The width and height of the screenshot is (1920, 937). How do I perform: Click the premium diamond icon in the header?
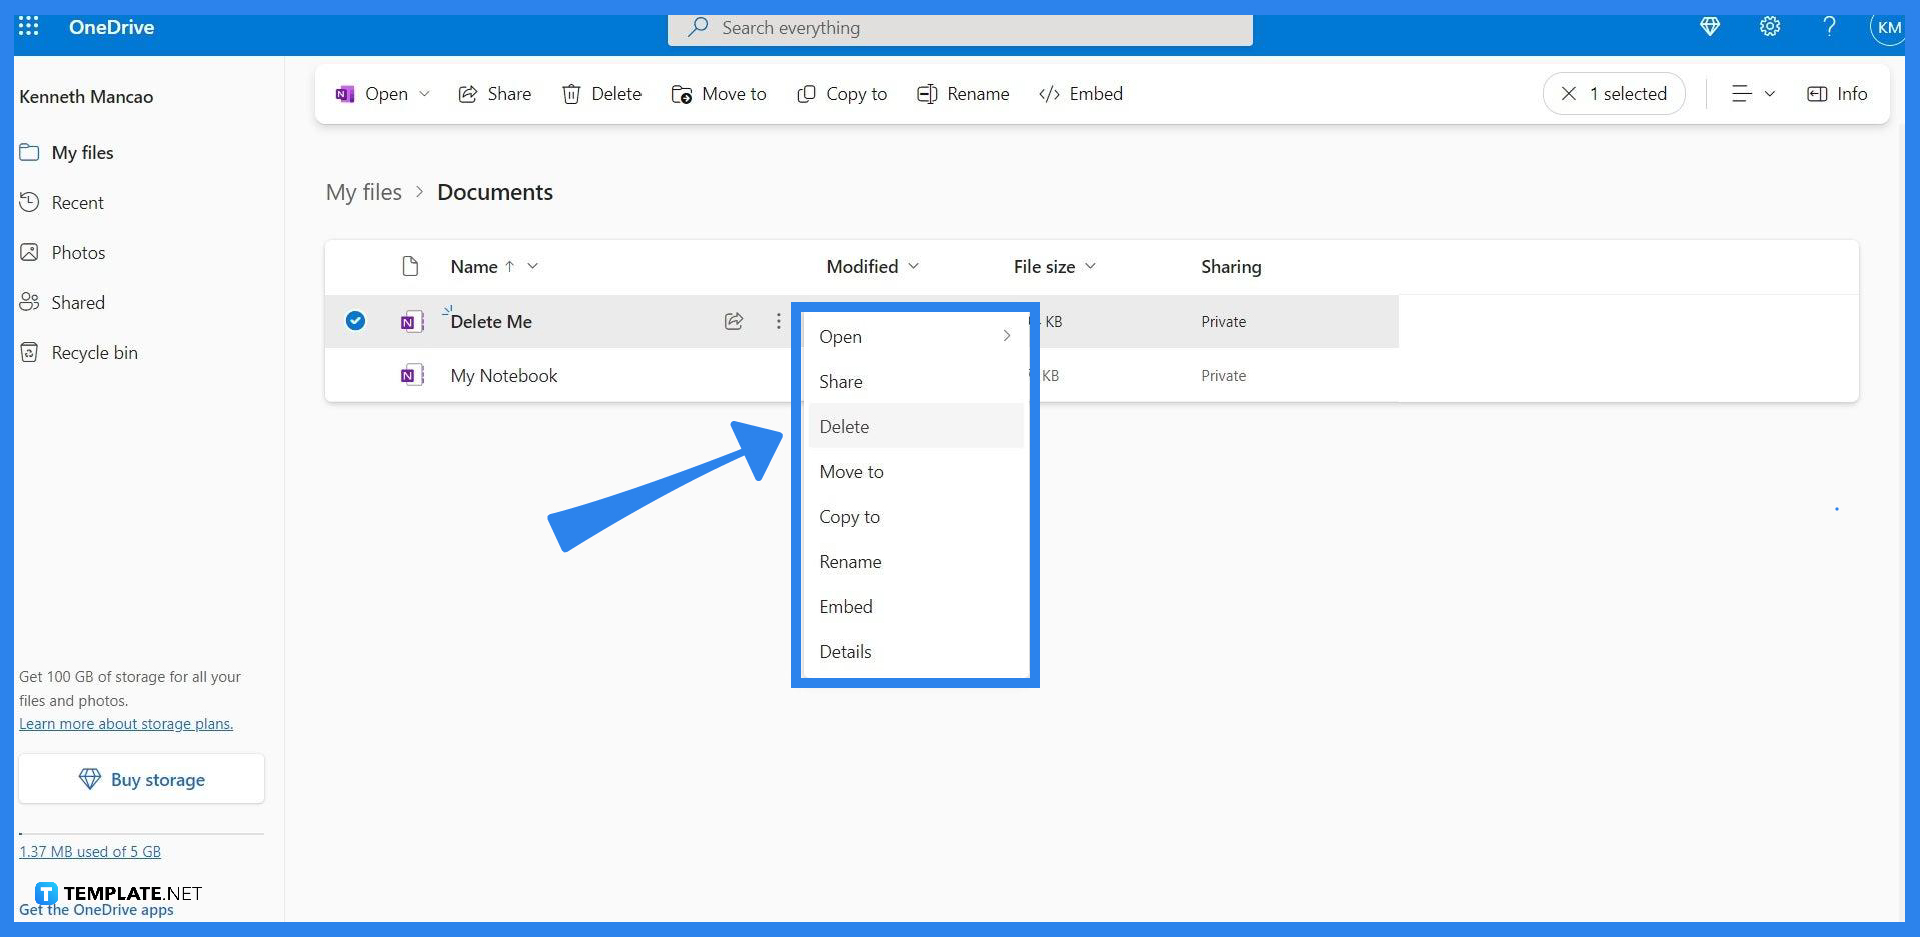tap(1709, 27)
